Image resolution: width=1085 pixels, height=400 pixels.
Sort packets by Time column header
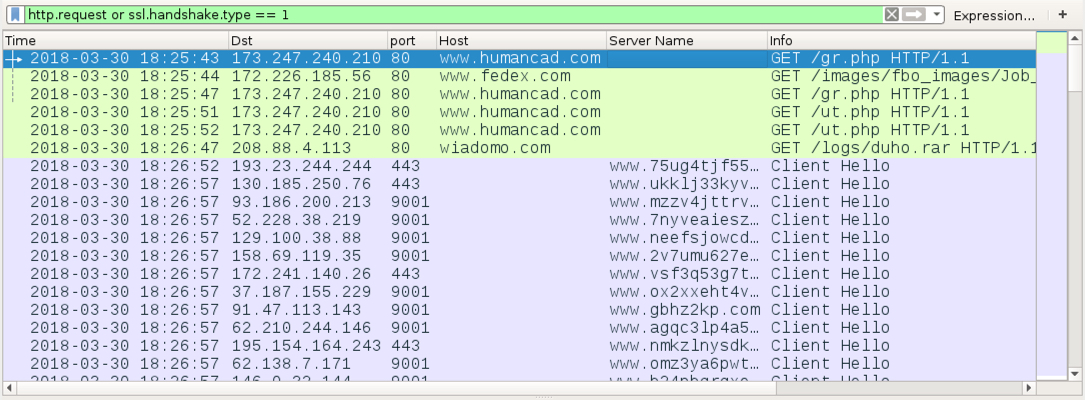coord(116,41)
